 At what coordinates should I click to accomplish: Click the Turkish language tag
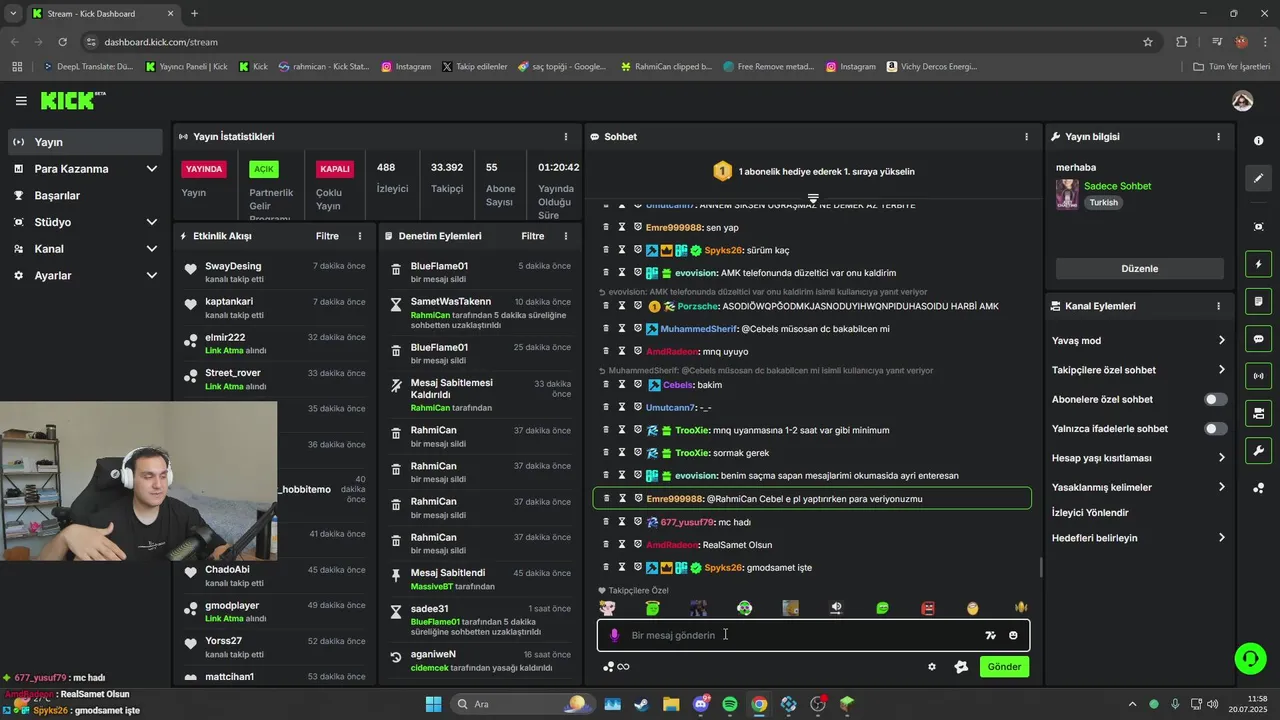(x=1104, y=202)
